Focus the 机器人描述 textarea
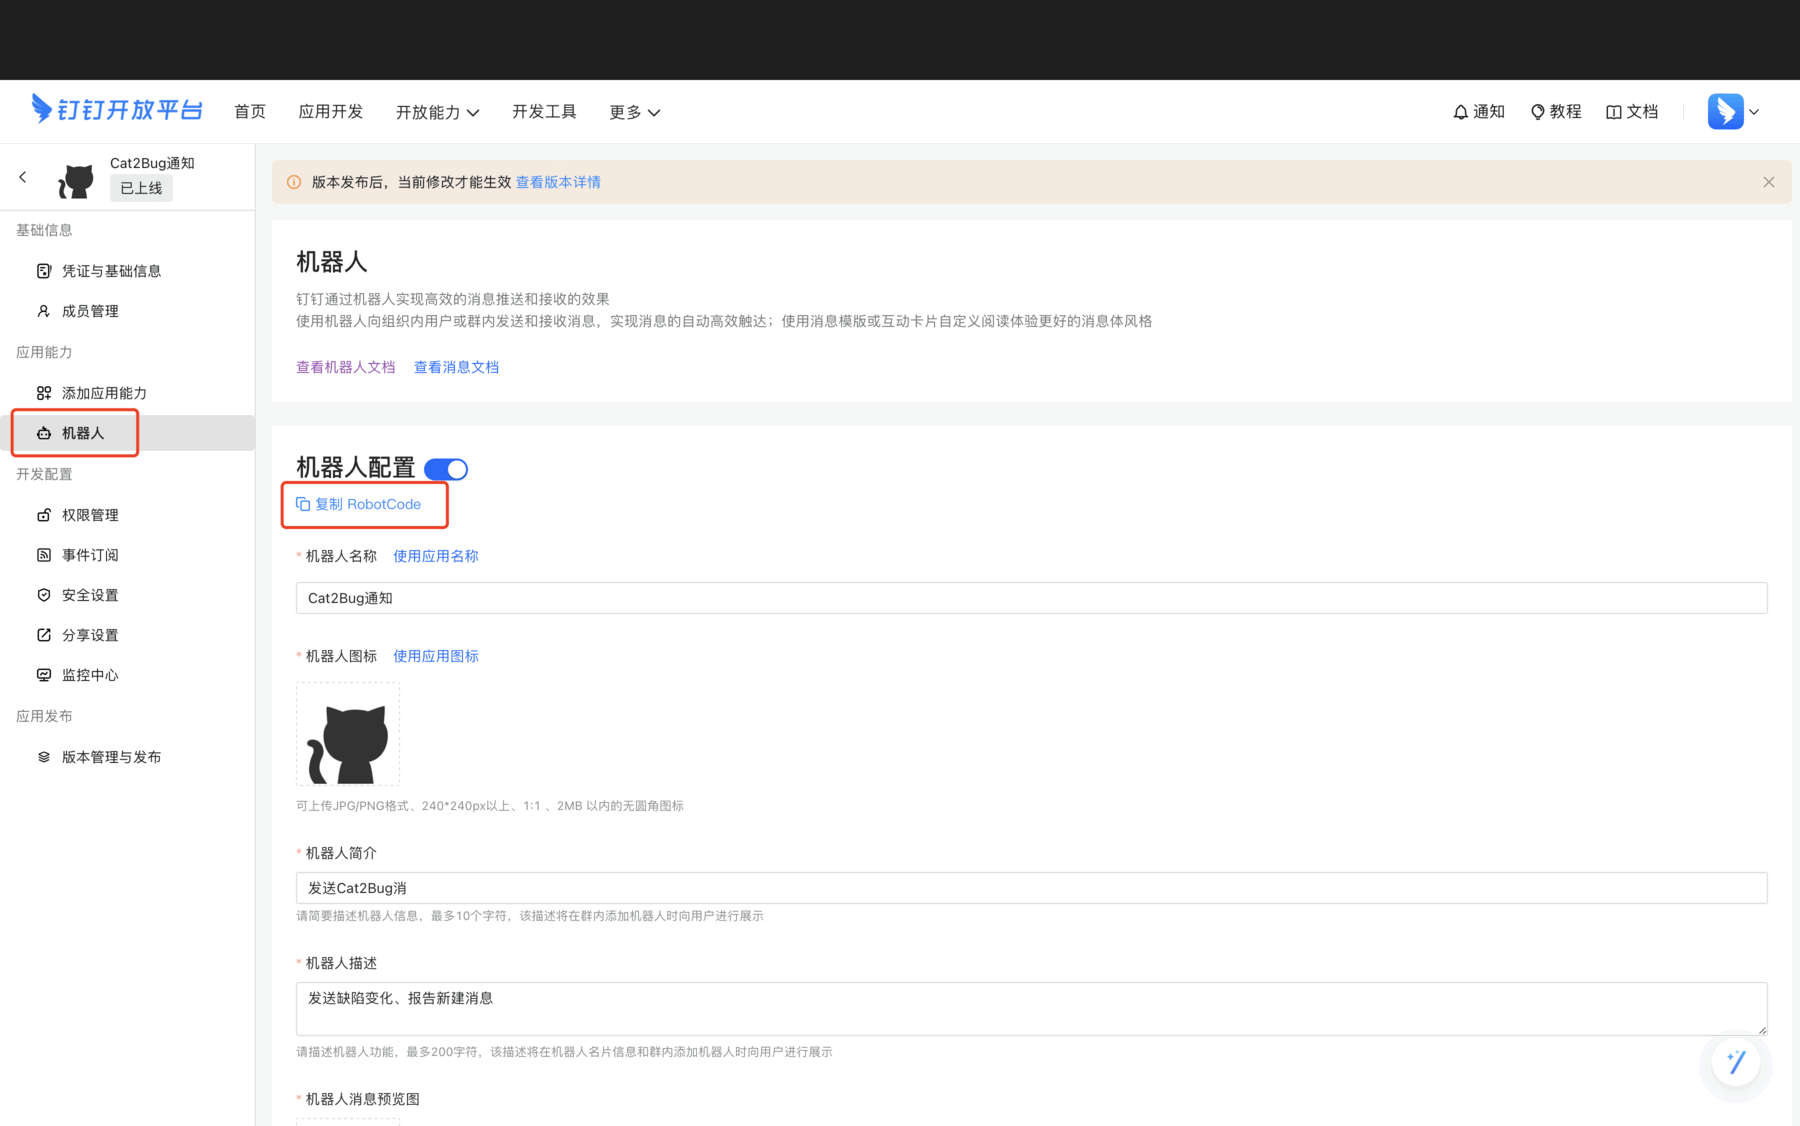The image size is (1800, 1126). tap(1031, 1008)
